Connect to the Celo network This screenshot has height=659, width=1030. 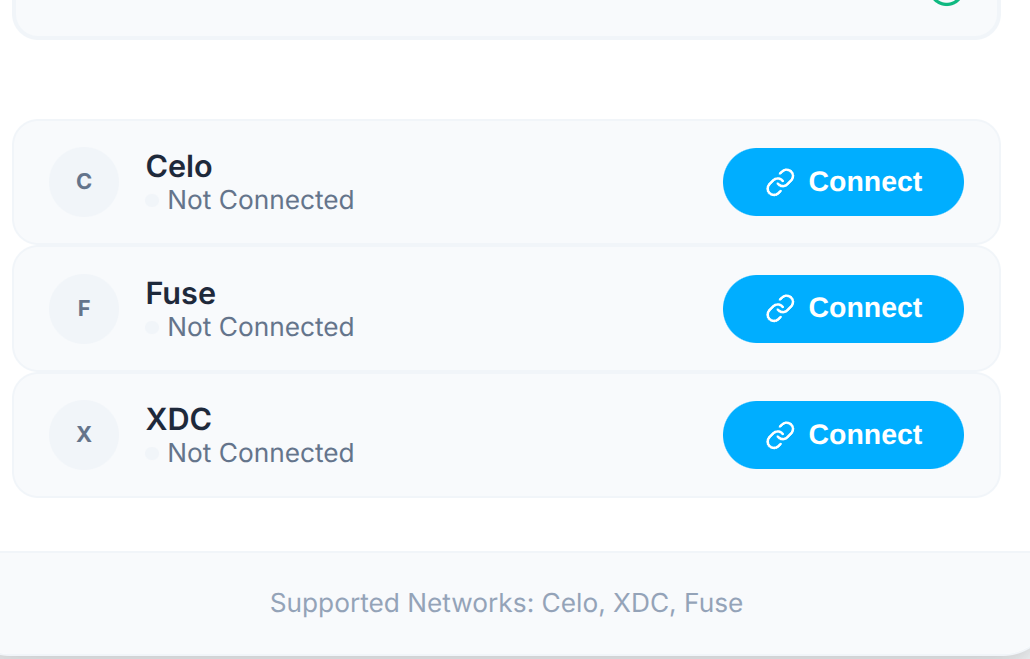[x=843, y=182]
